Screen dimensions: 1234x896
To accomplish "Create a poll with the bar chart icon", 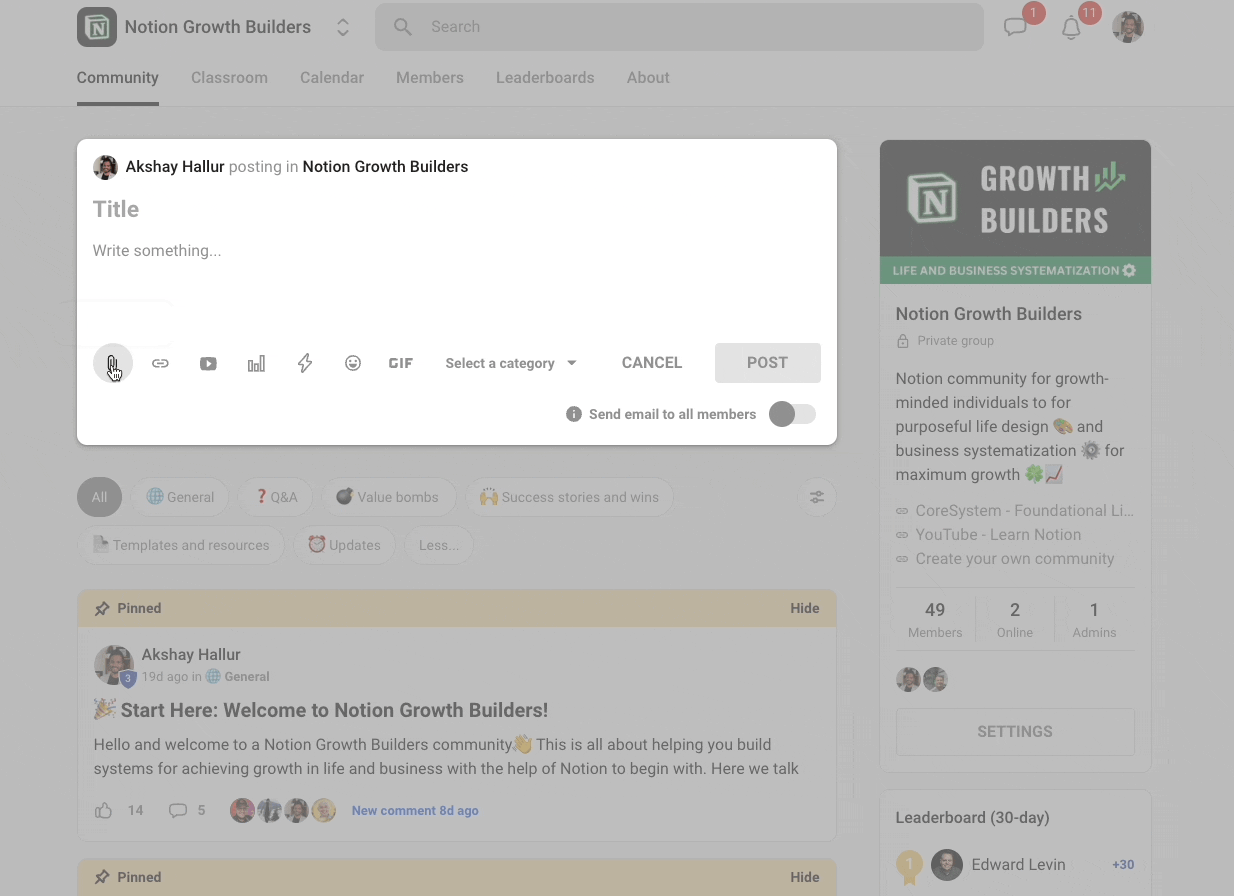I will [x=256, y=363].
